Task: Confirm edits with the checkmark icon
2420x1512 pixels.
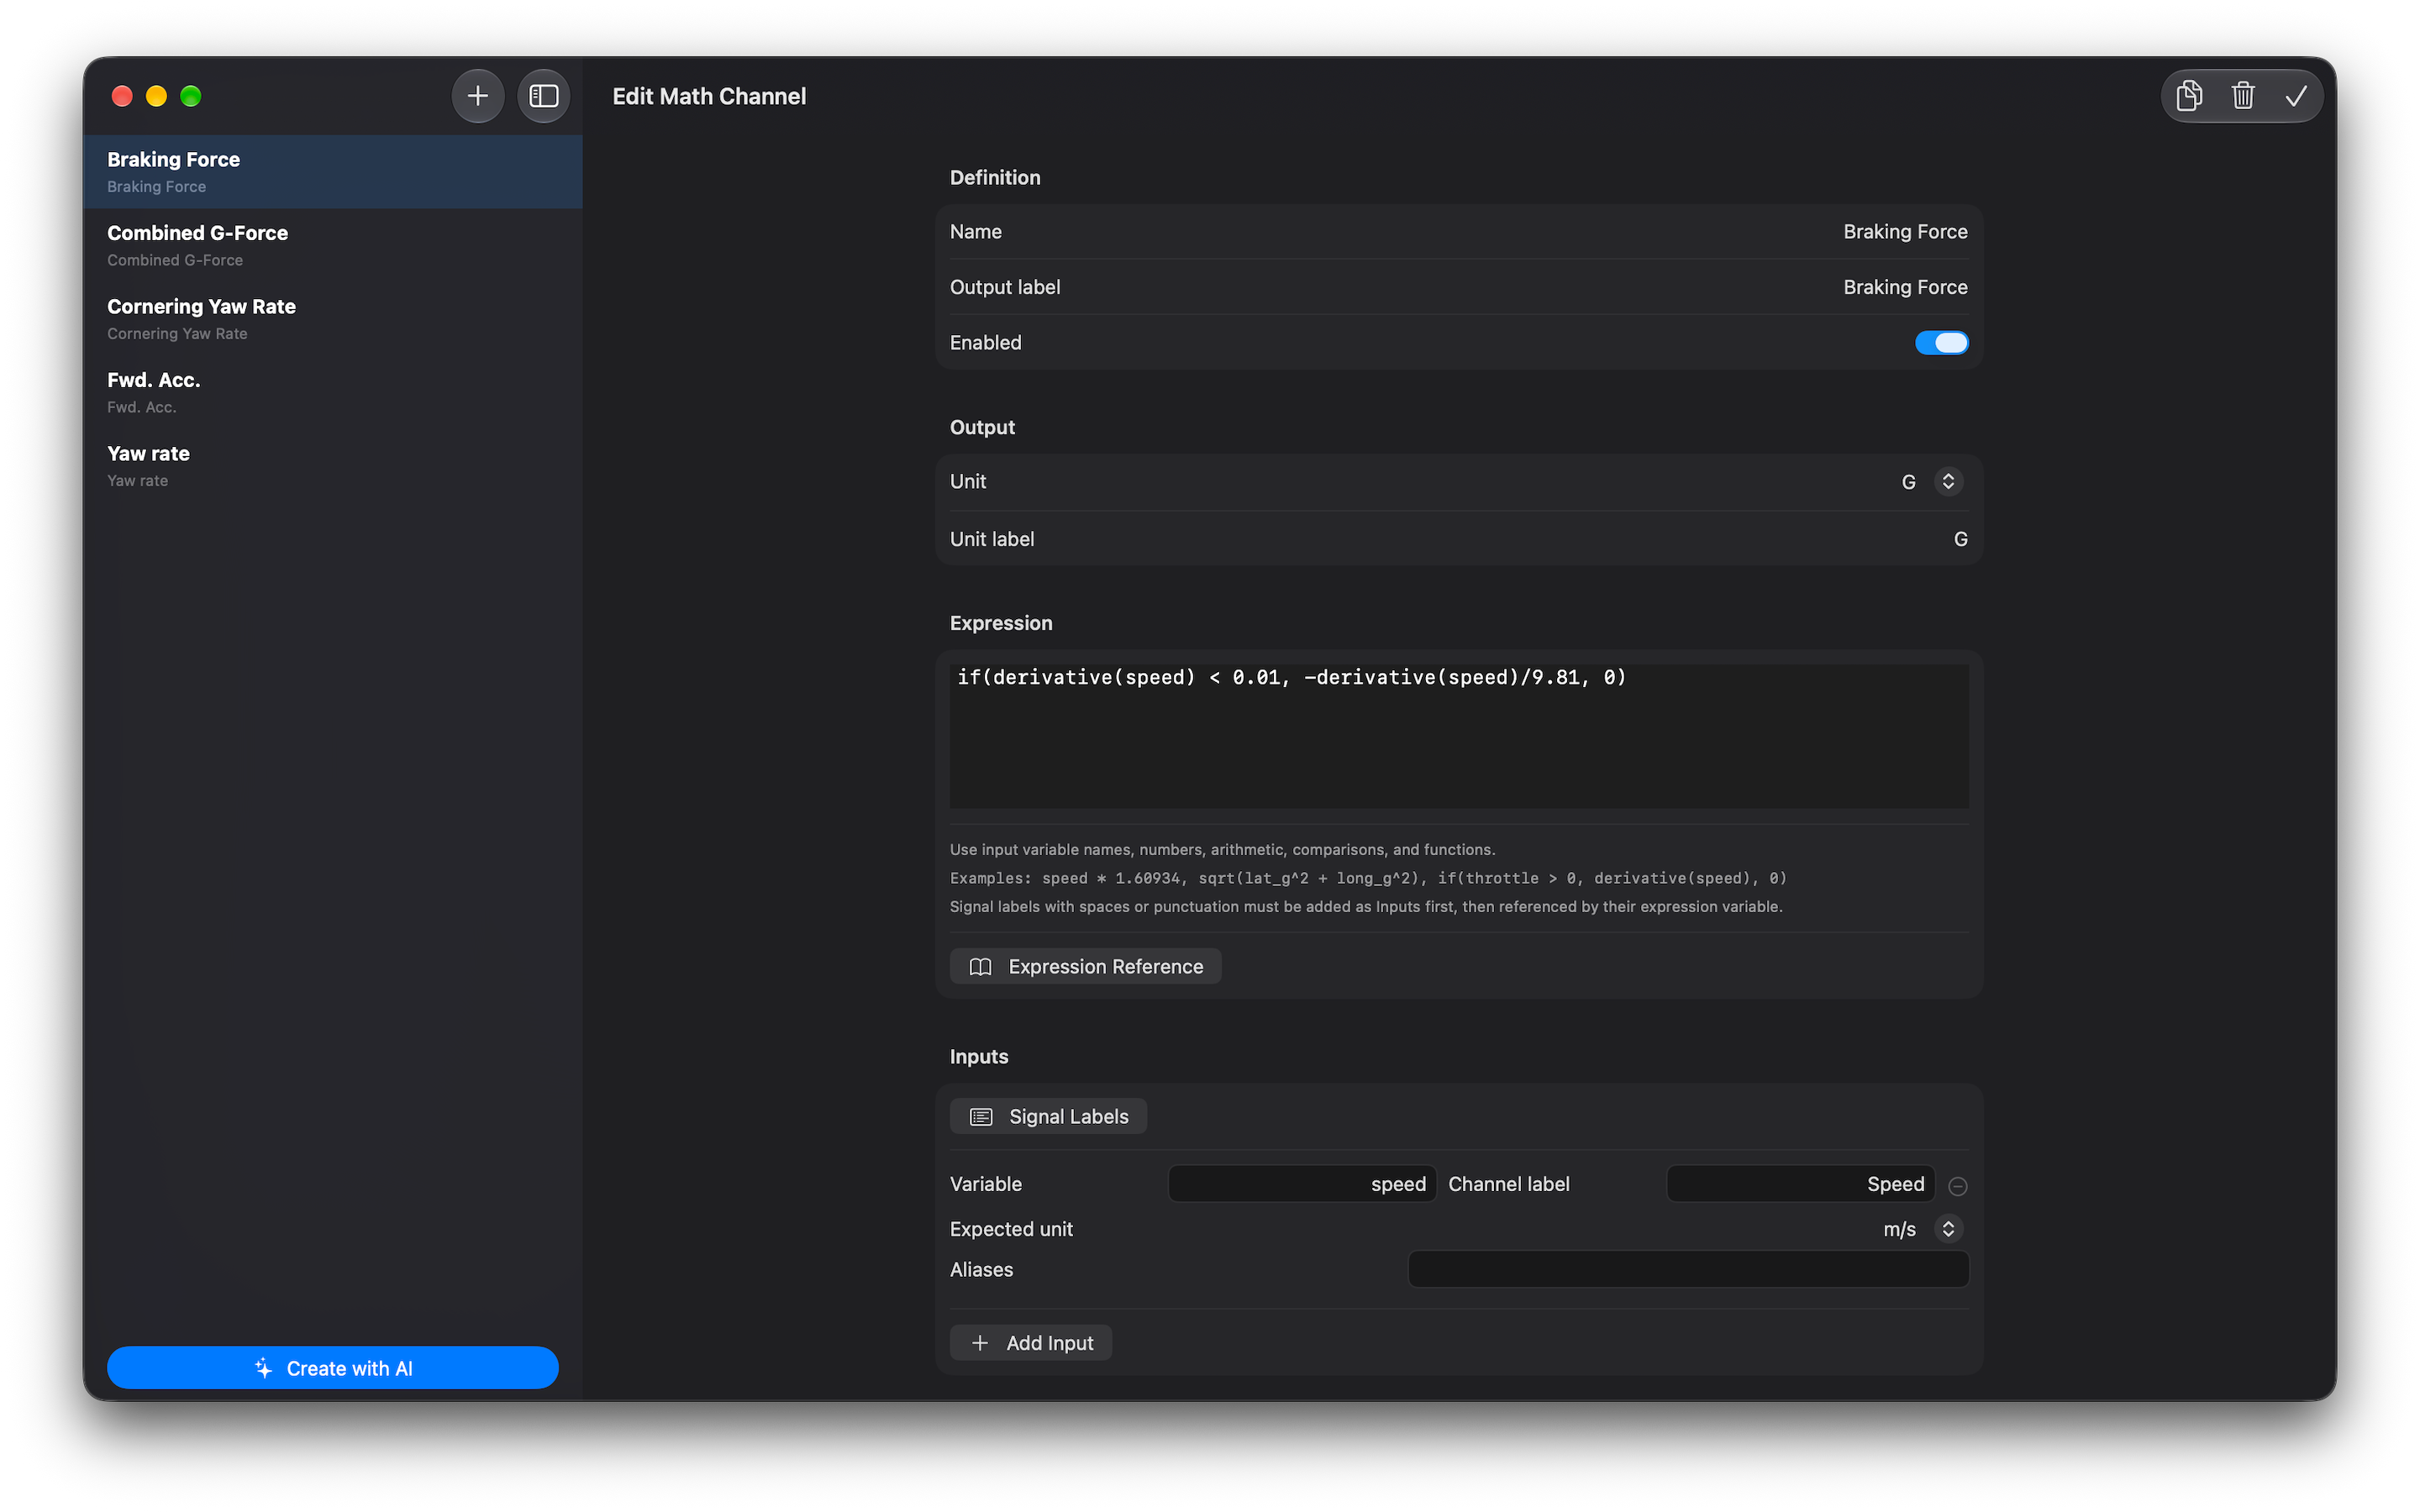Action: point(2296,96)
